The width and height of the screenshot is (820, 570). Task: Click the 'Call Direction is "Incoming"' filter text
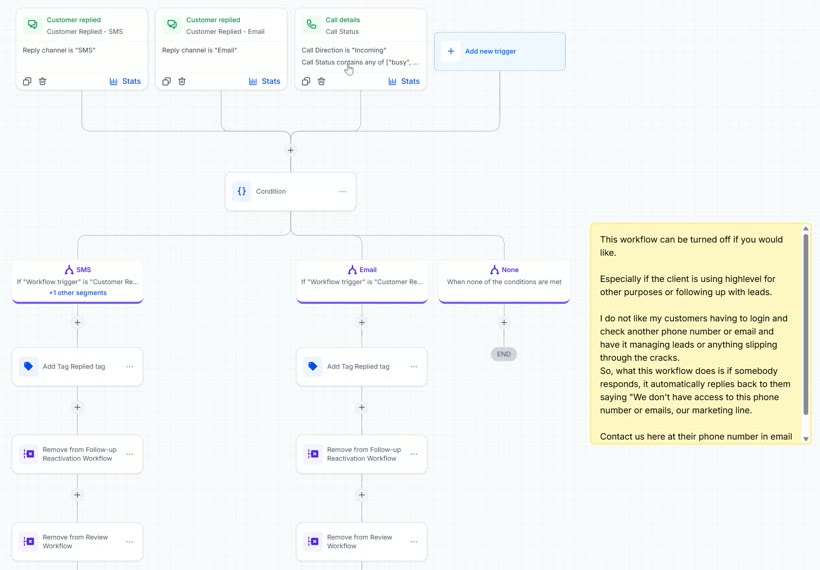pos(344,50)
